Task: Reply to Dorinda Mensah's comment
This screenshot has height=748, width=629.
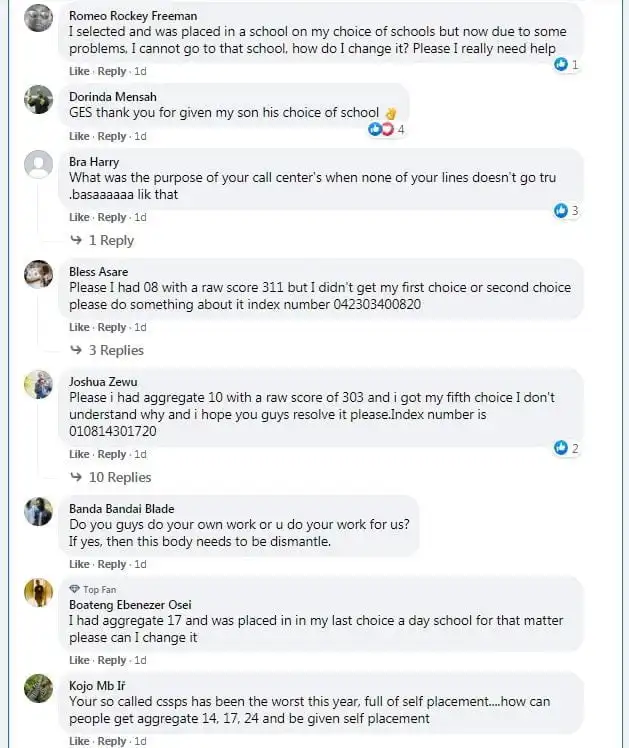Action: pos(112,136)
